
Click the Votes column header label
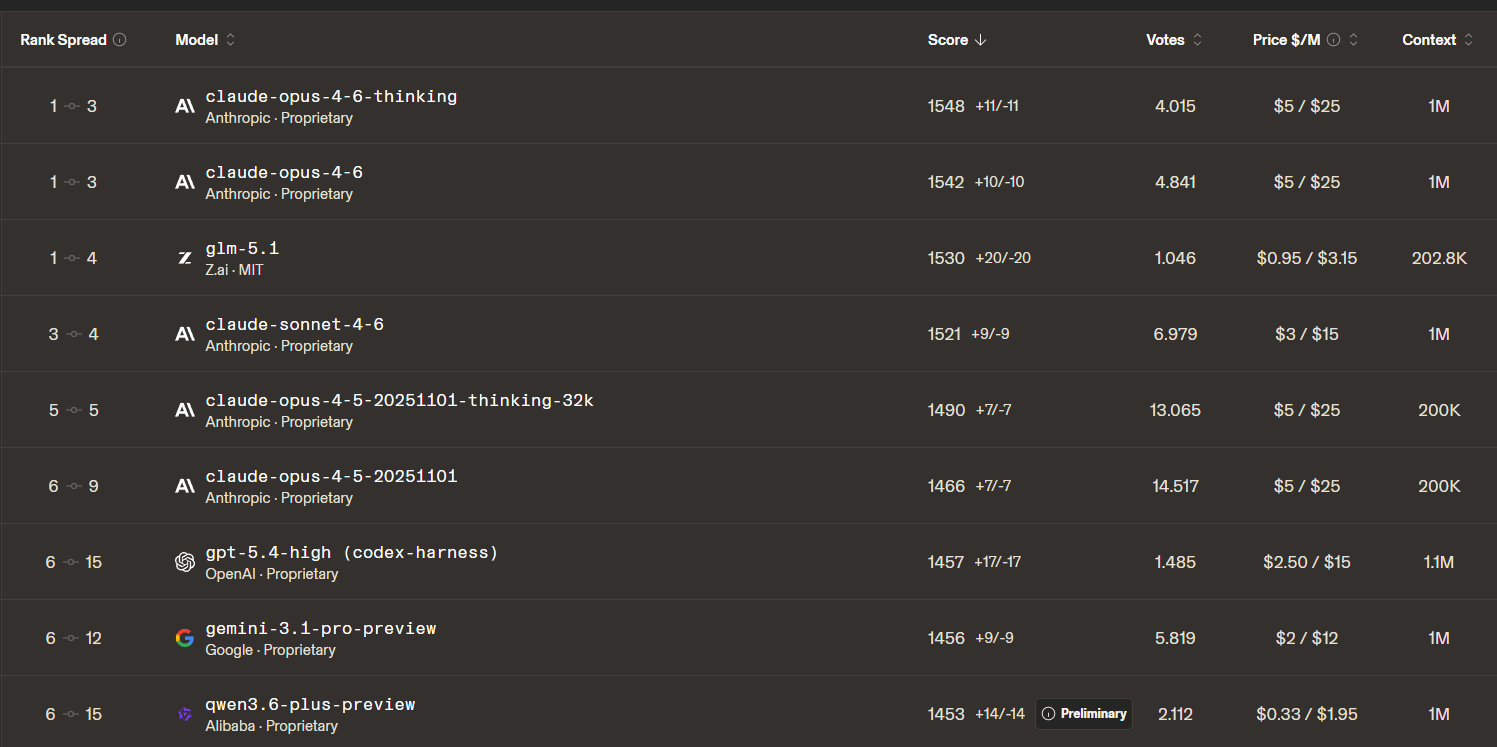(1166, 40)
